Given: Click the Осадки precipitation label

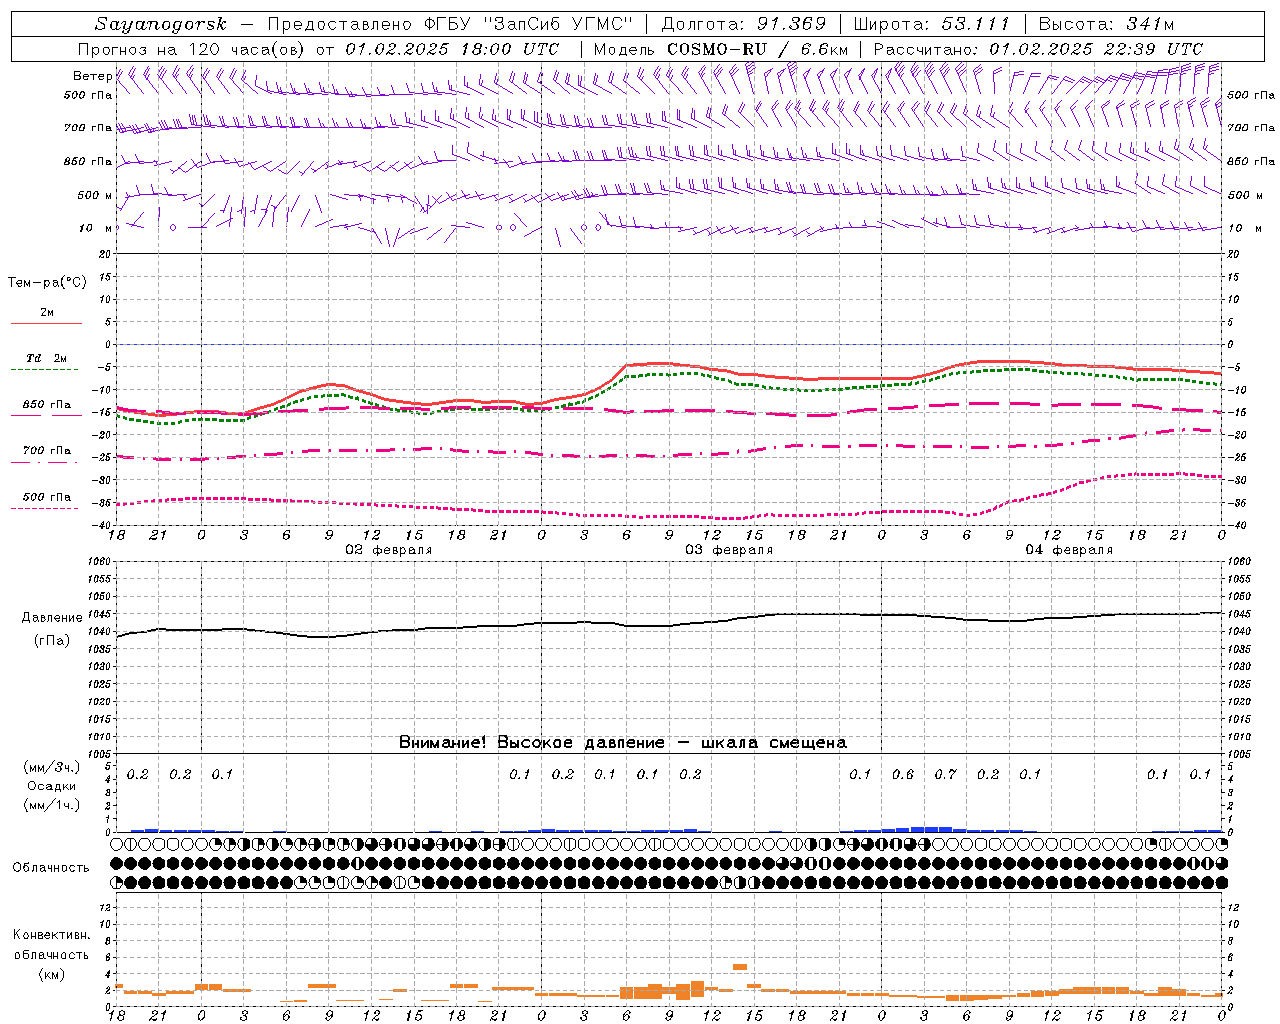Looking at the screenshot, I should 52,786.
